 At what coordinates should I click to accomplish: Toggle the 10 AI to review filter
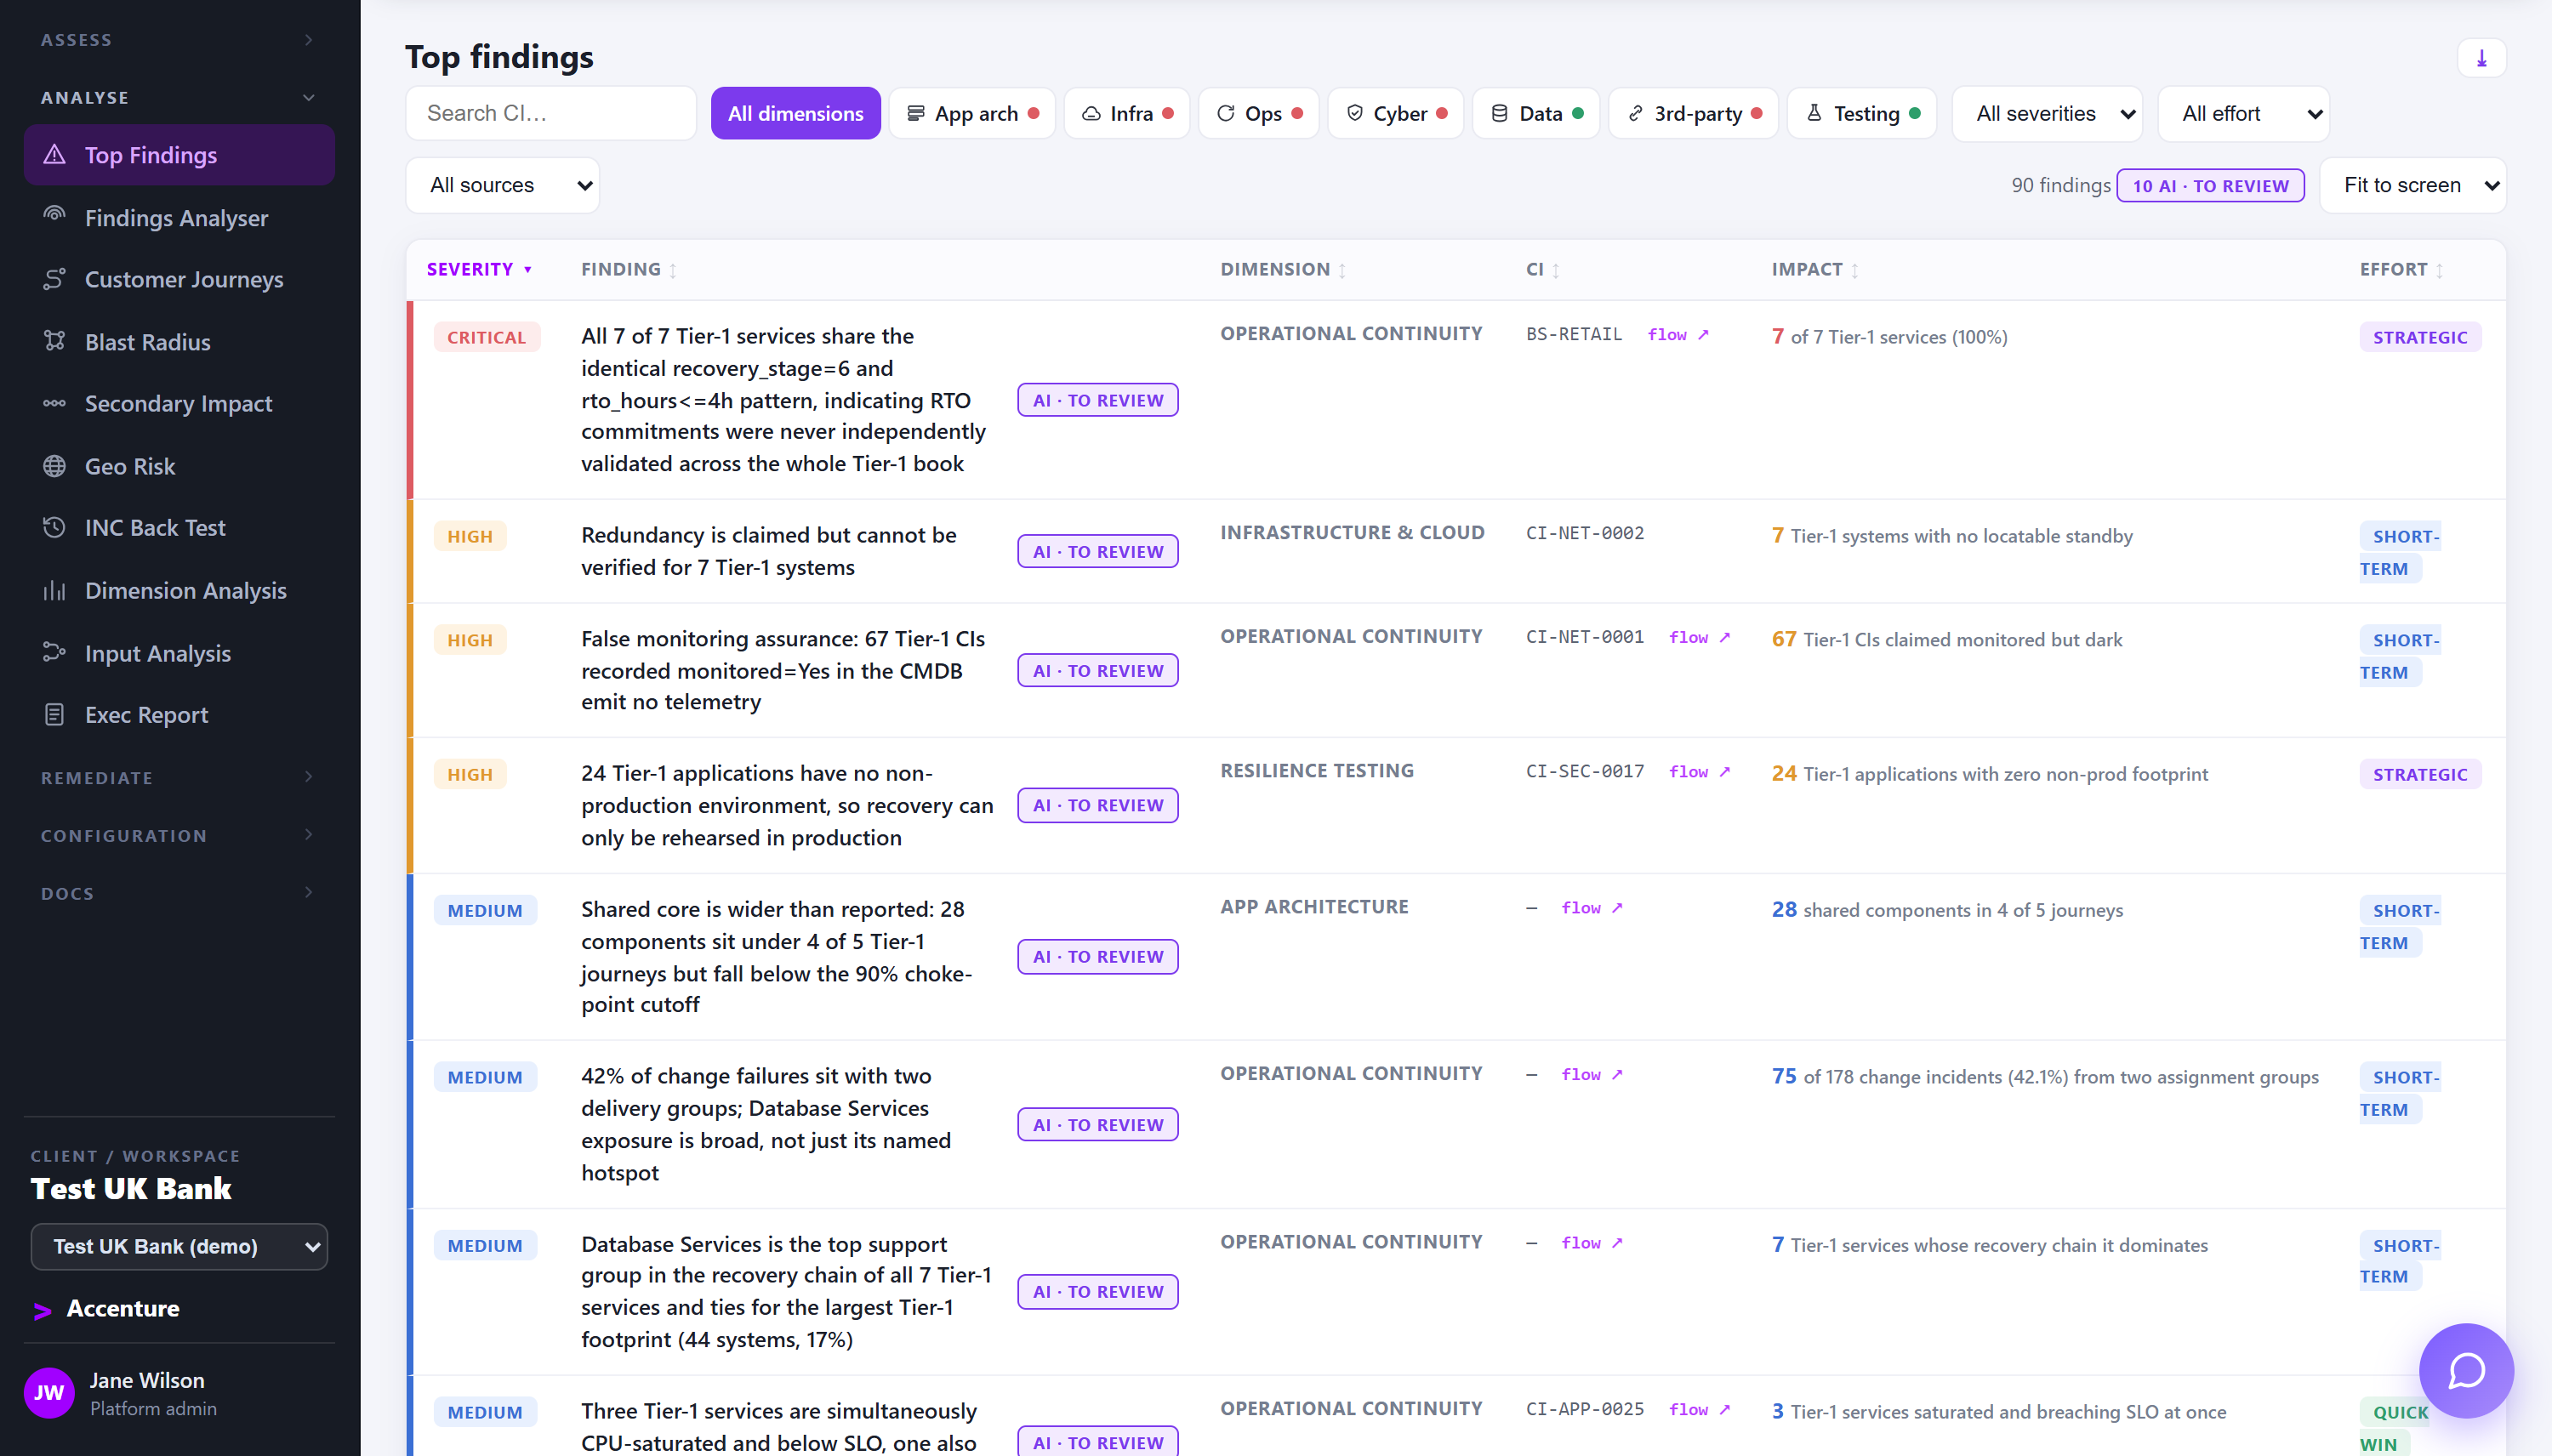tap(2210, 186)
